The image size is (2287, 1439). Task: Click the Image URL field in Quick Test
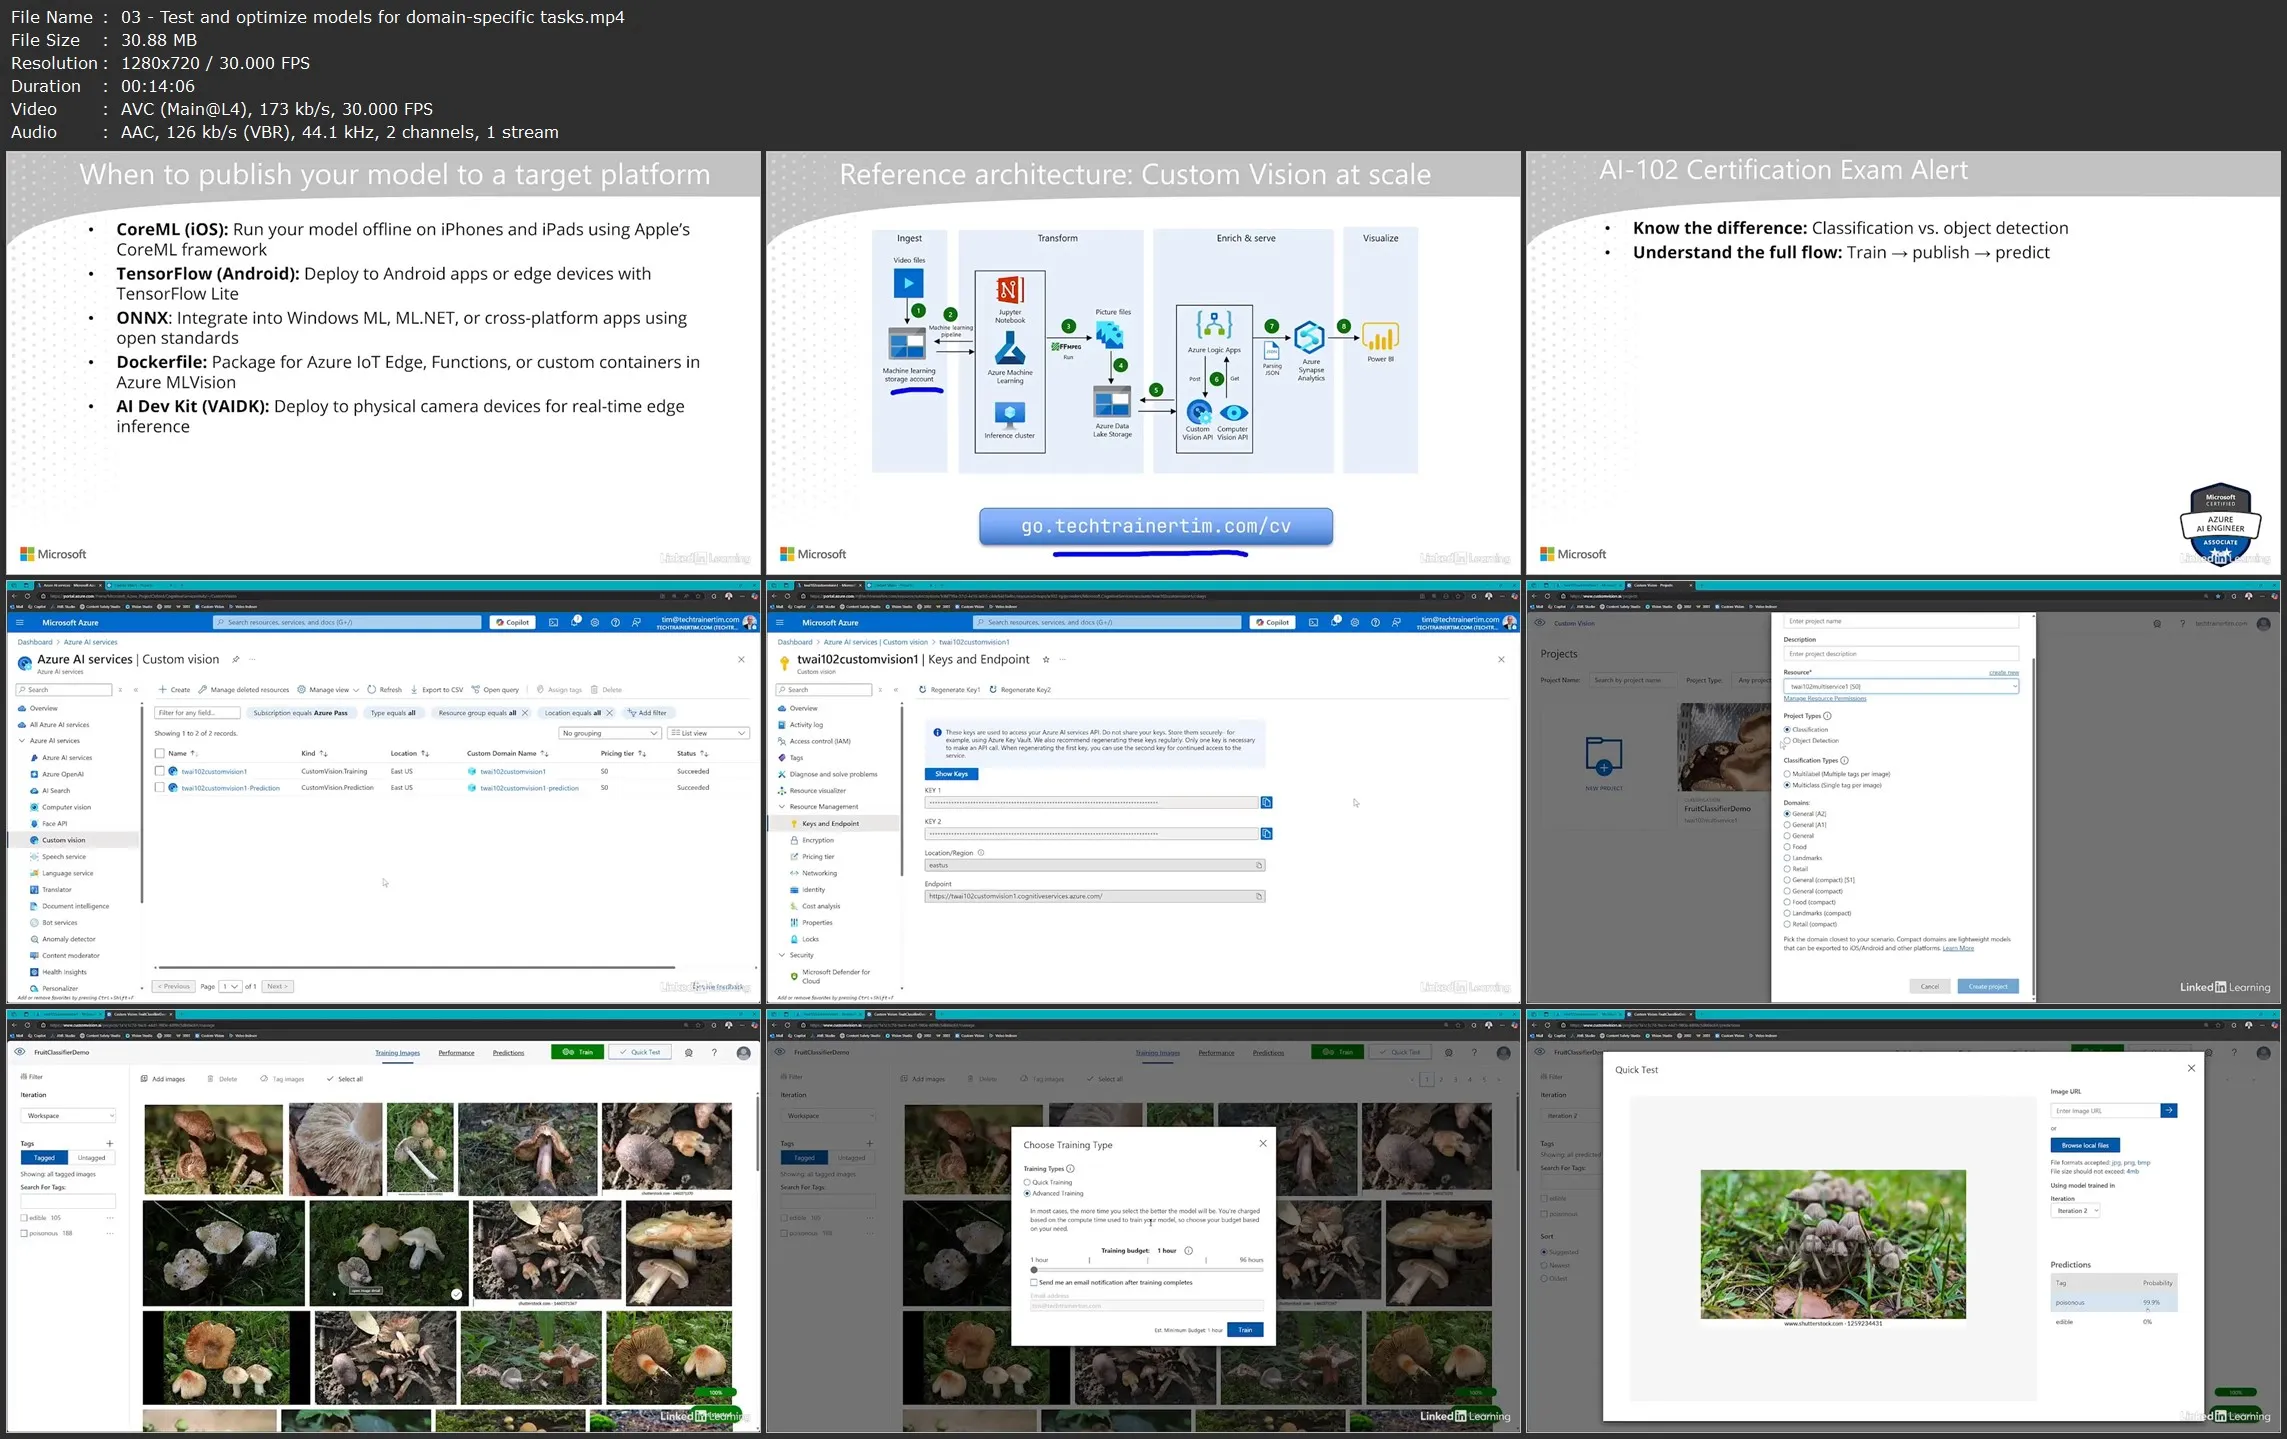click(x=2104, y=1111)
